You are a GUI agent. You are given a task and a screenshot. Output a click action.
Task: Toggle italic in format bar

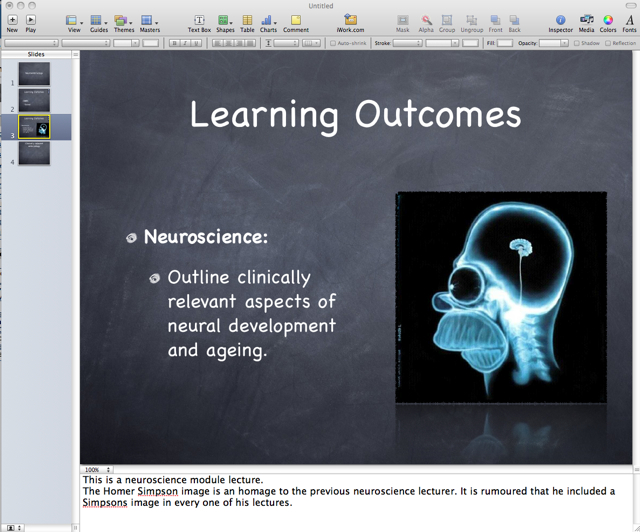[185, 43]
